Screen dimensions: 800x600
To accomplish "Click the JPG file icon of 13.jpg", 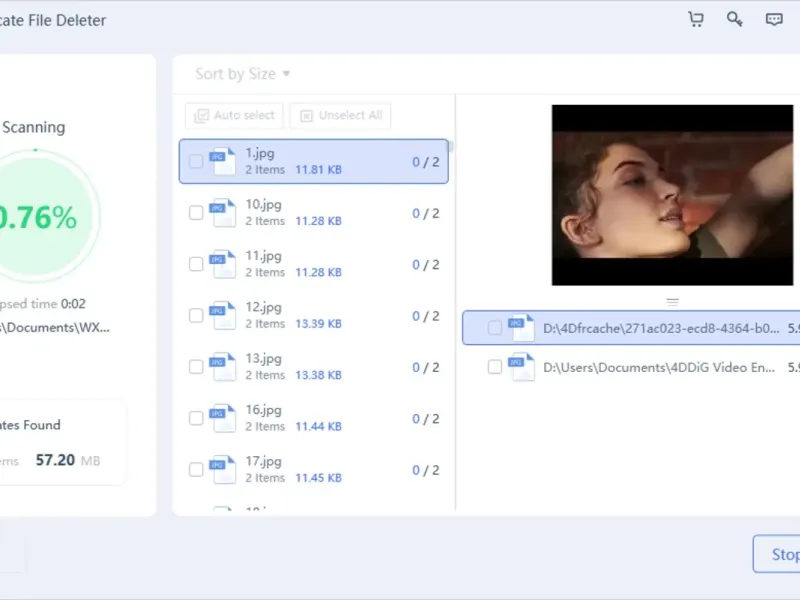I will 223,367.
